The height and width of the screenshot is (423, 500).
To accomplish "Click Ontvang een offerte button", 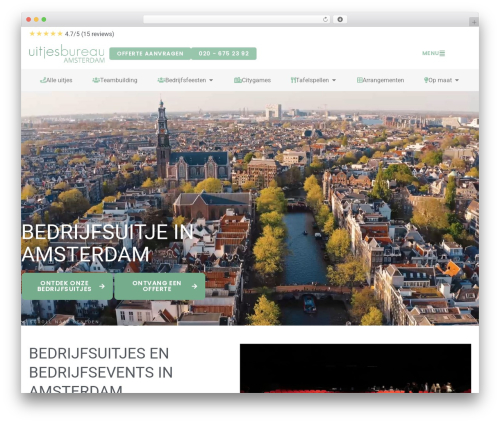I will click(x=160, y=286).
